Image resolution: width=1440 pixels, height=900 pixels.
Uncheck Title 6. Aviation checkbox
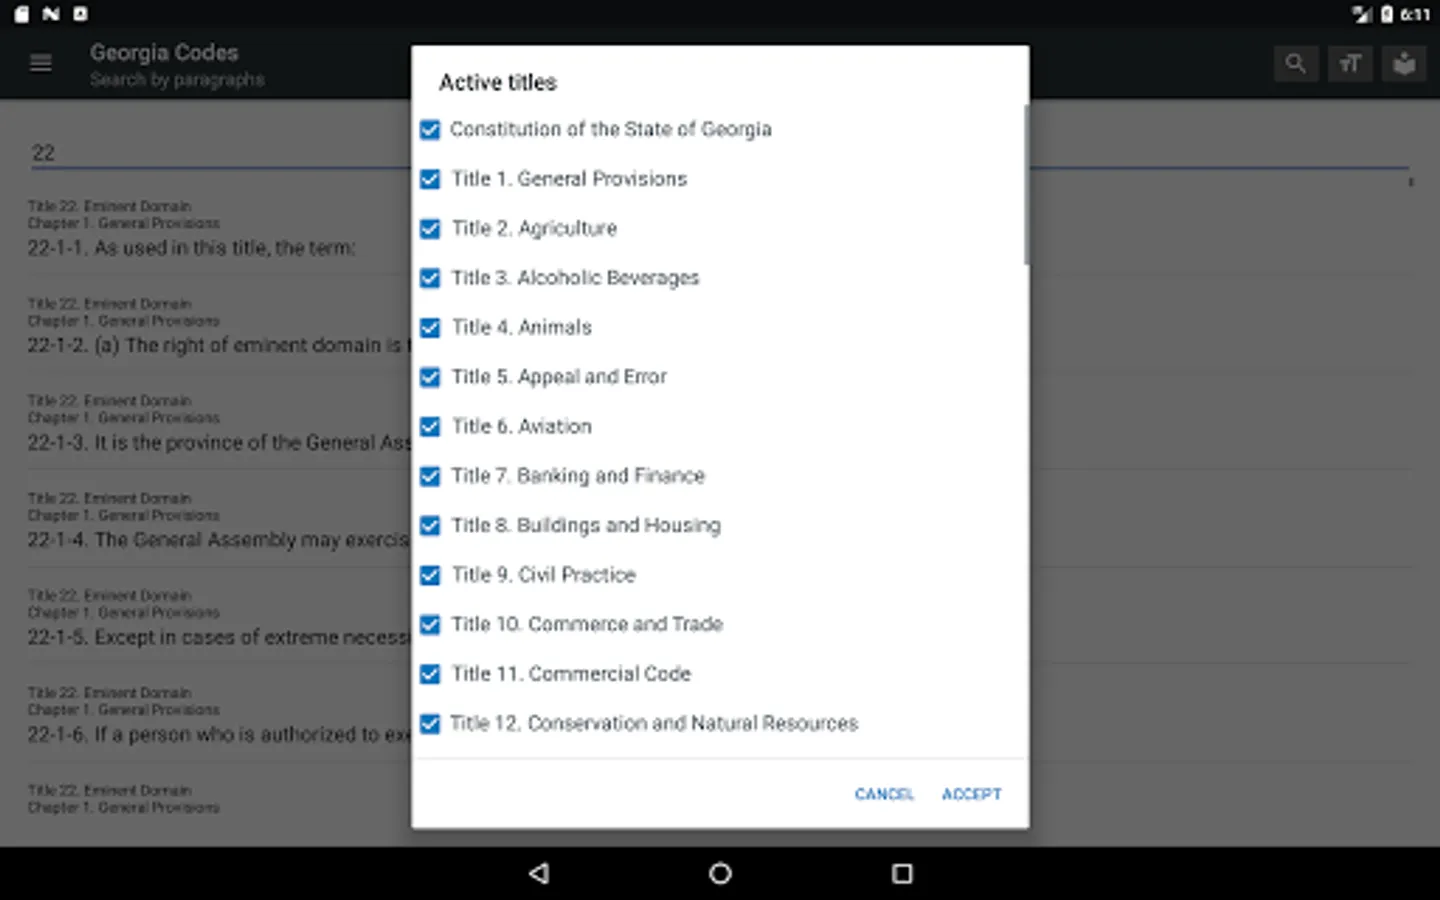[x=430, y=427]
